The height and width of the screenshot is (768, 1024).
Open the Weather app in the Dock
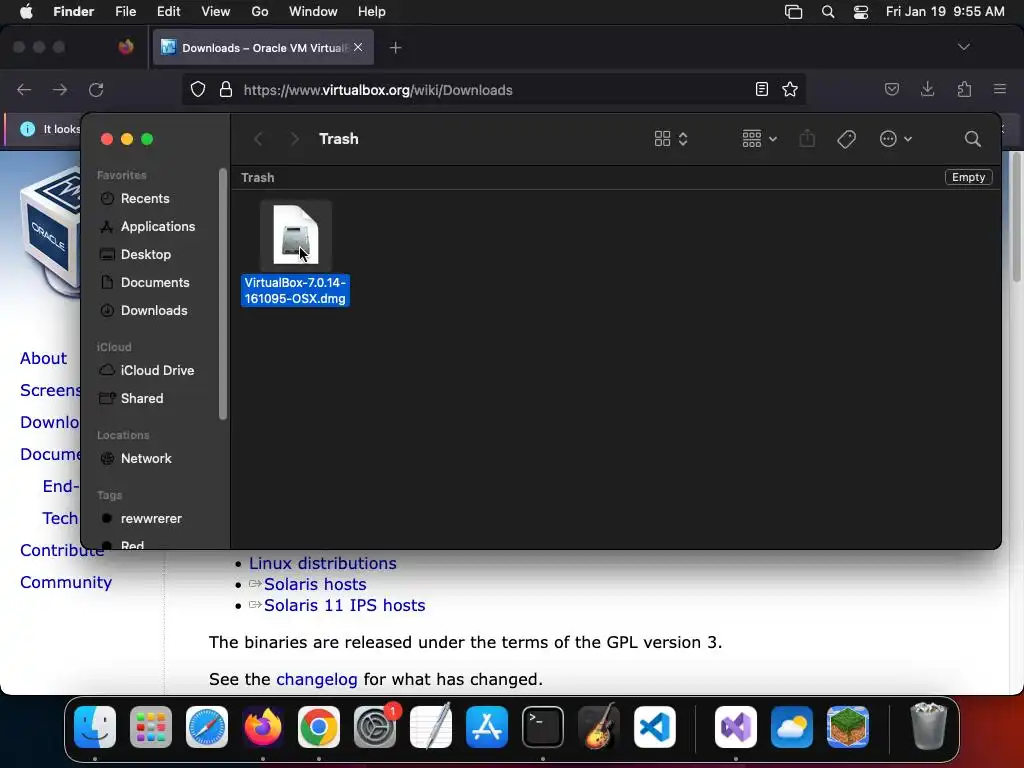[x=792, y=727]
